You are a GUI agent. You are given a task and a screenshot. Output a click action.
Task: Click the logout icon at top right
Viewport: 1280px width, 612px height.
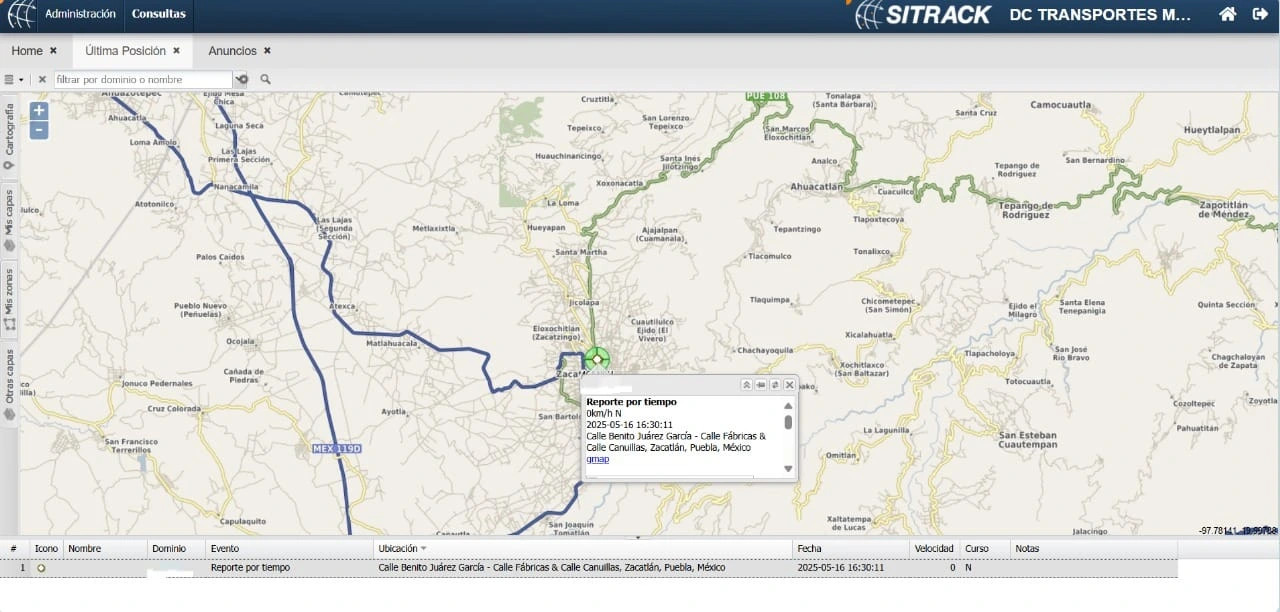tap(1260, 14)
